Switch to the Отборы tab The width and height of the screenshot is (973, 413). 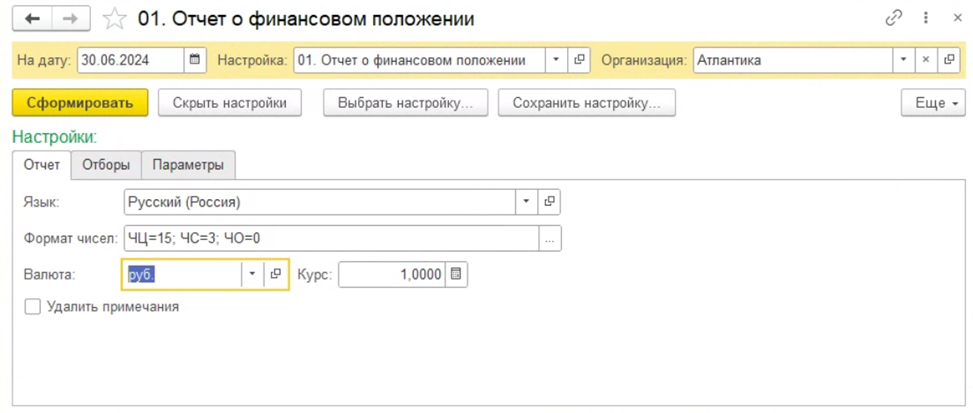click(106, 165)
